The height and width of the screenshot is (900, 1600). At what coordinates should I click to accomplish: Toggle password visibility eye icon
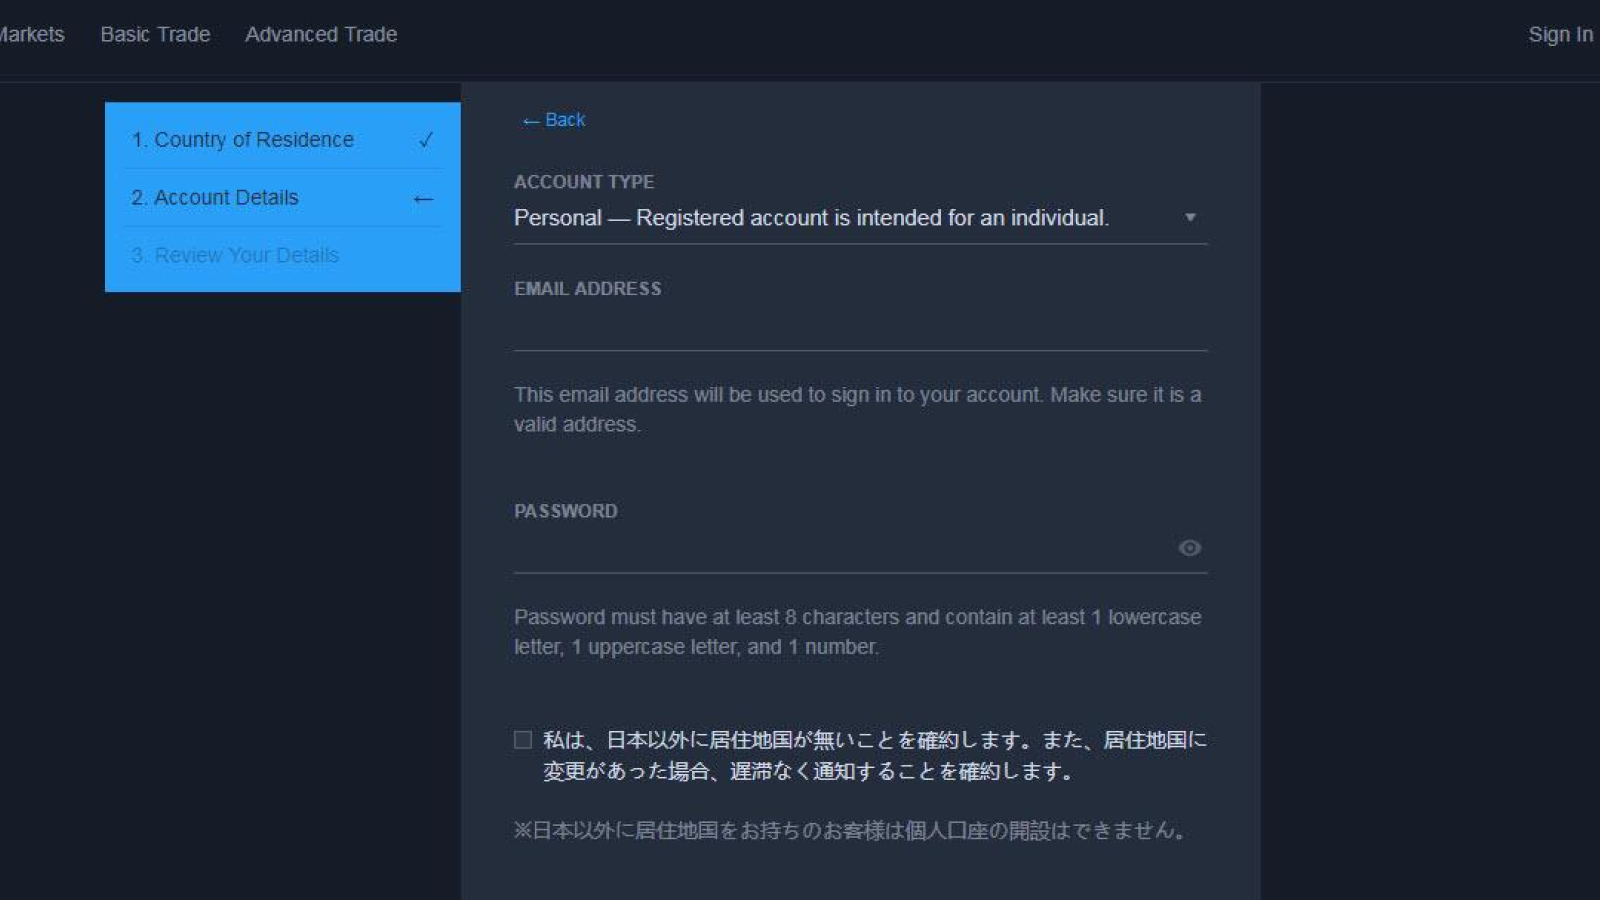click(1189, 548)
